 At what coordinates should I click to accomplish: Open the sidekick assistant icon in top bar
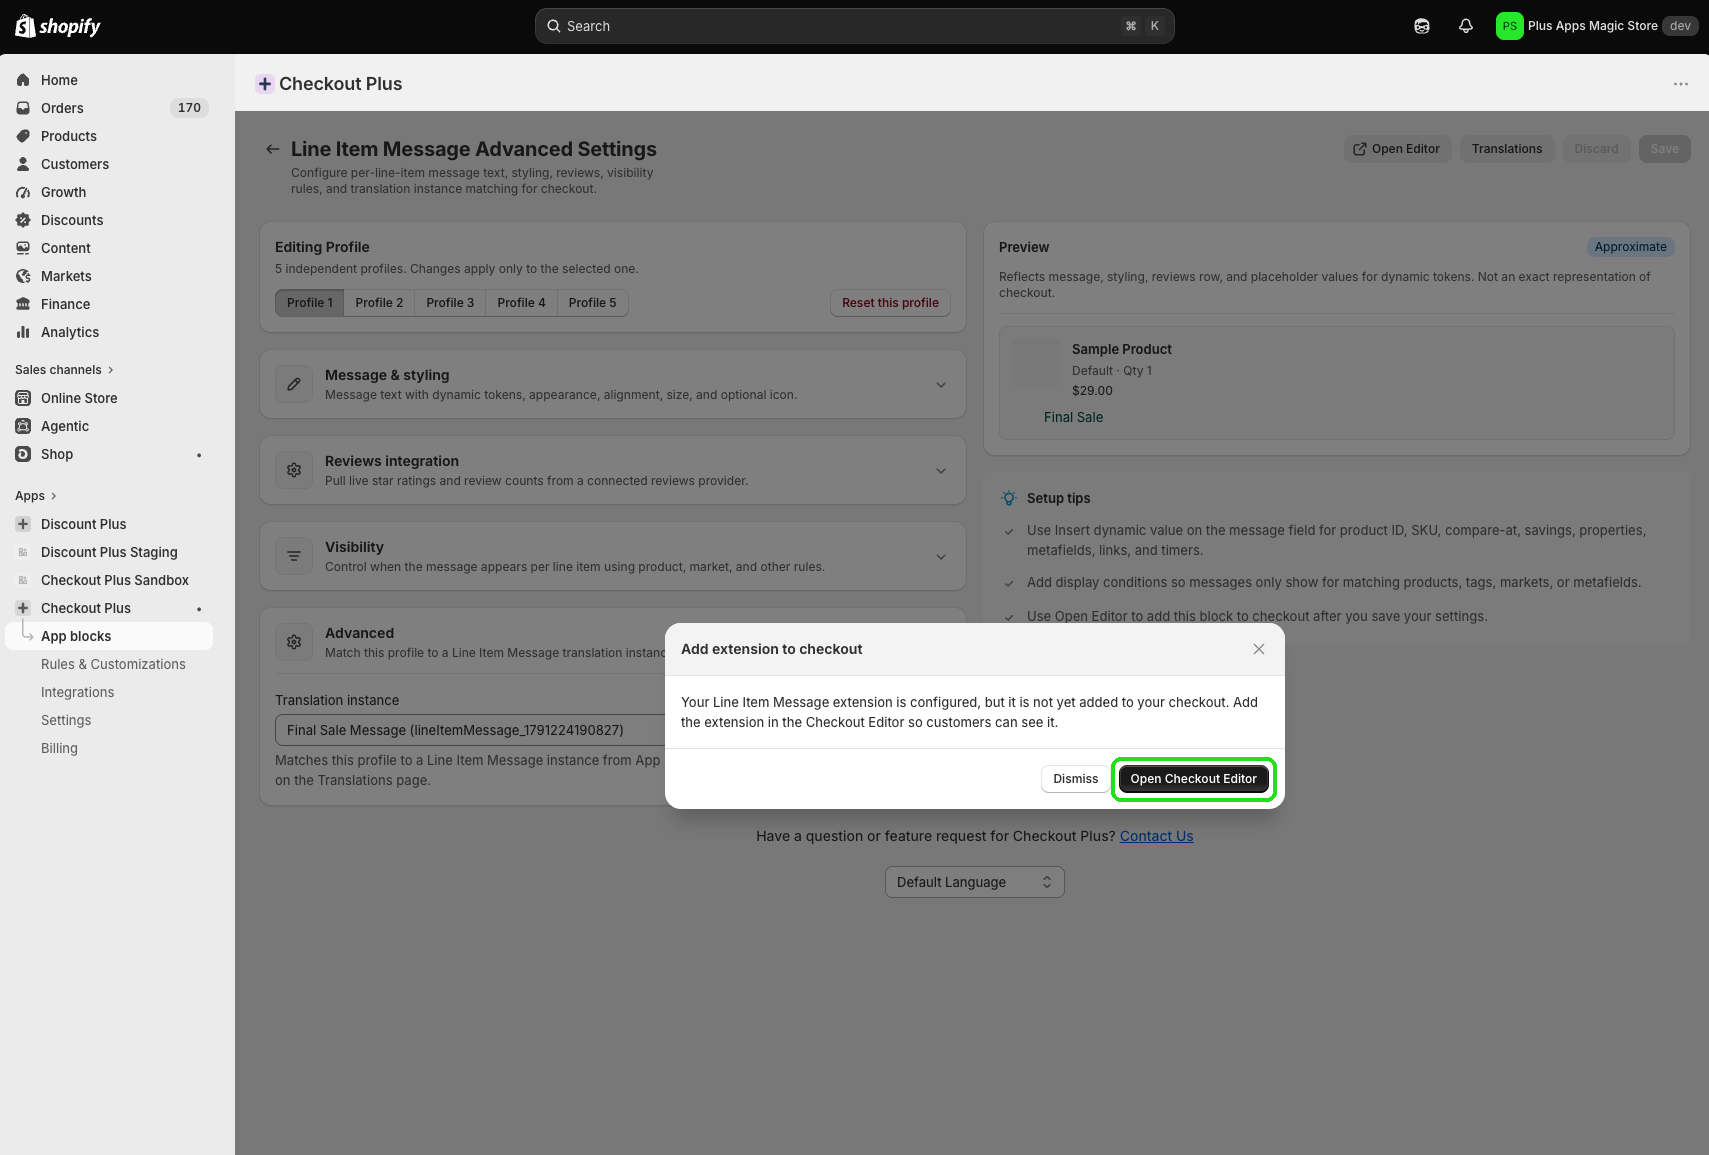click(x=1422, y=26)
